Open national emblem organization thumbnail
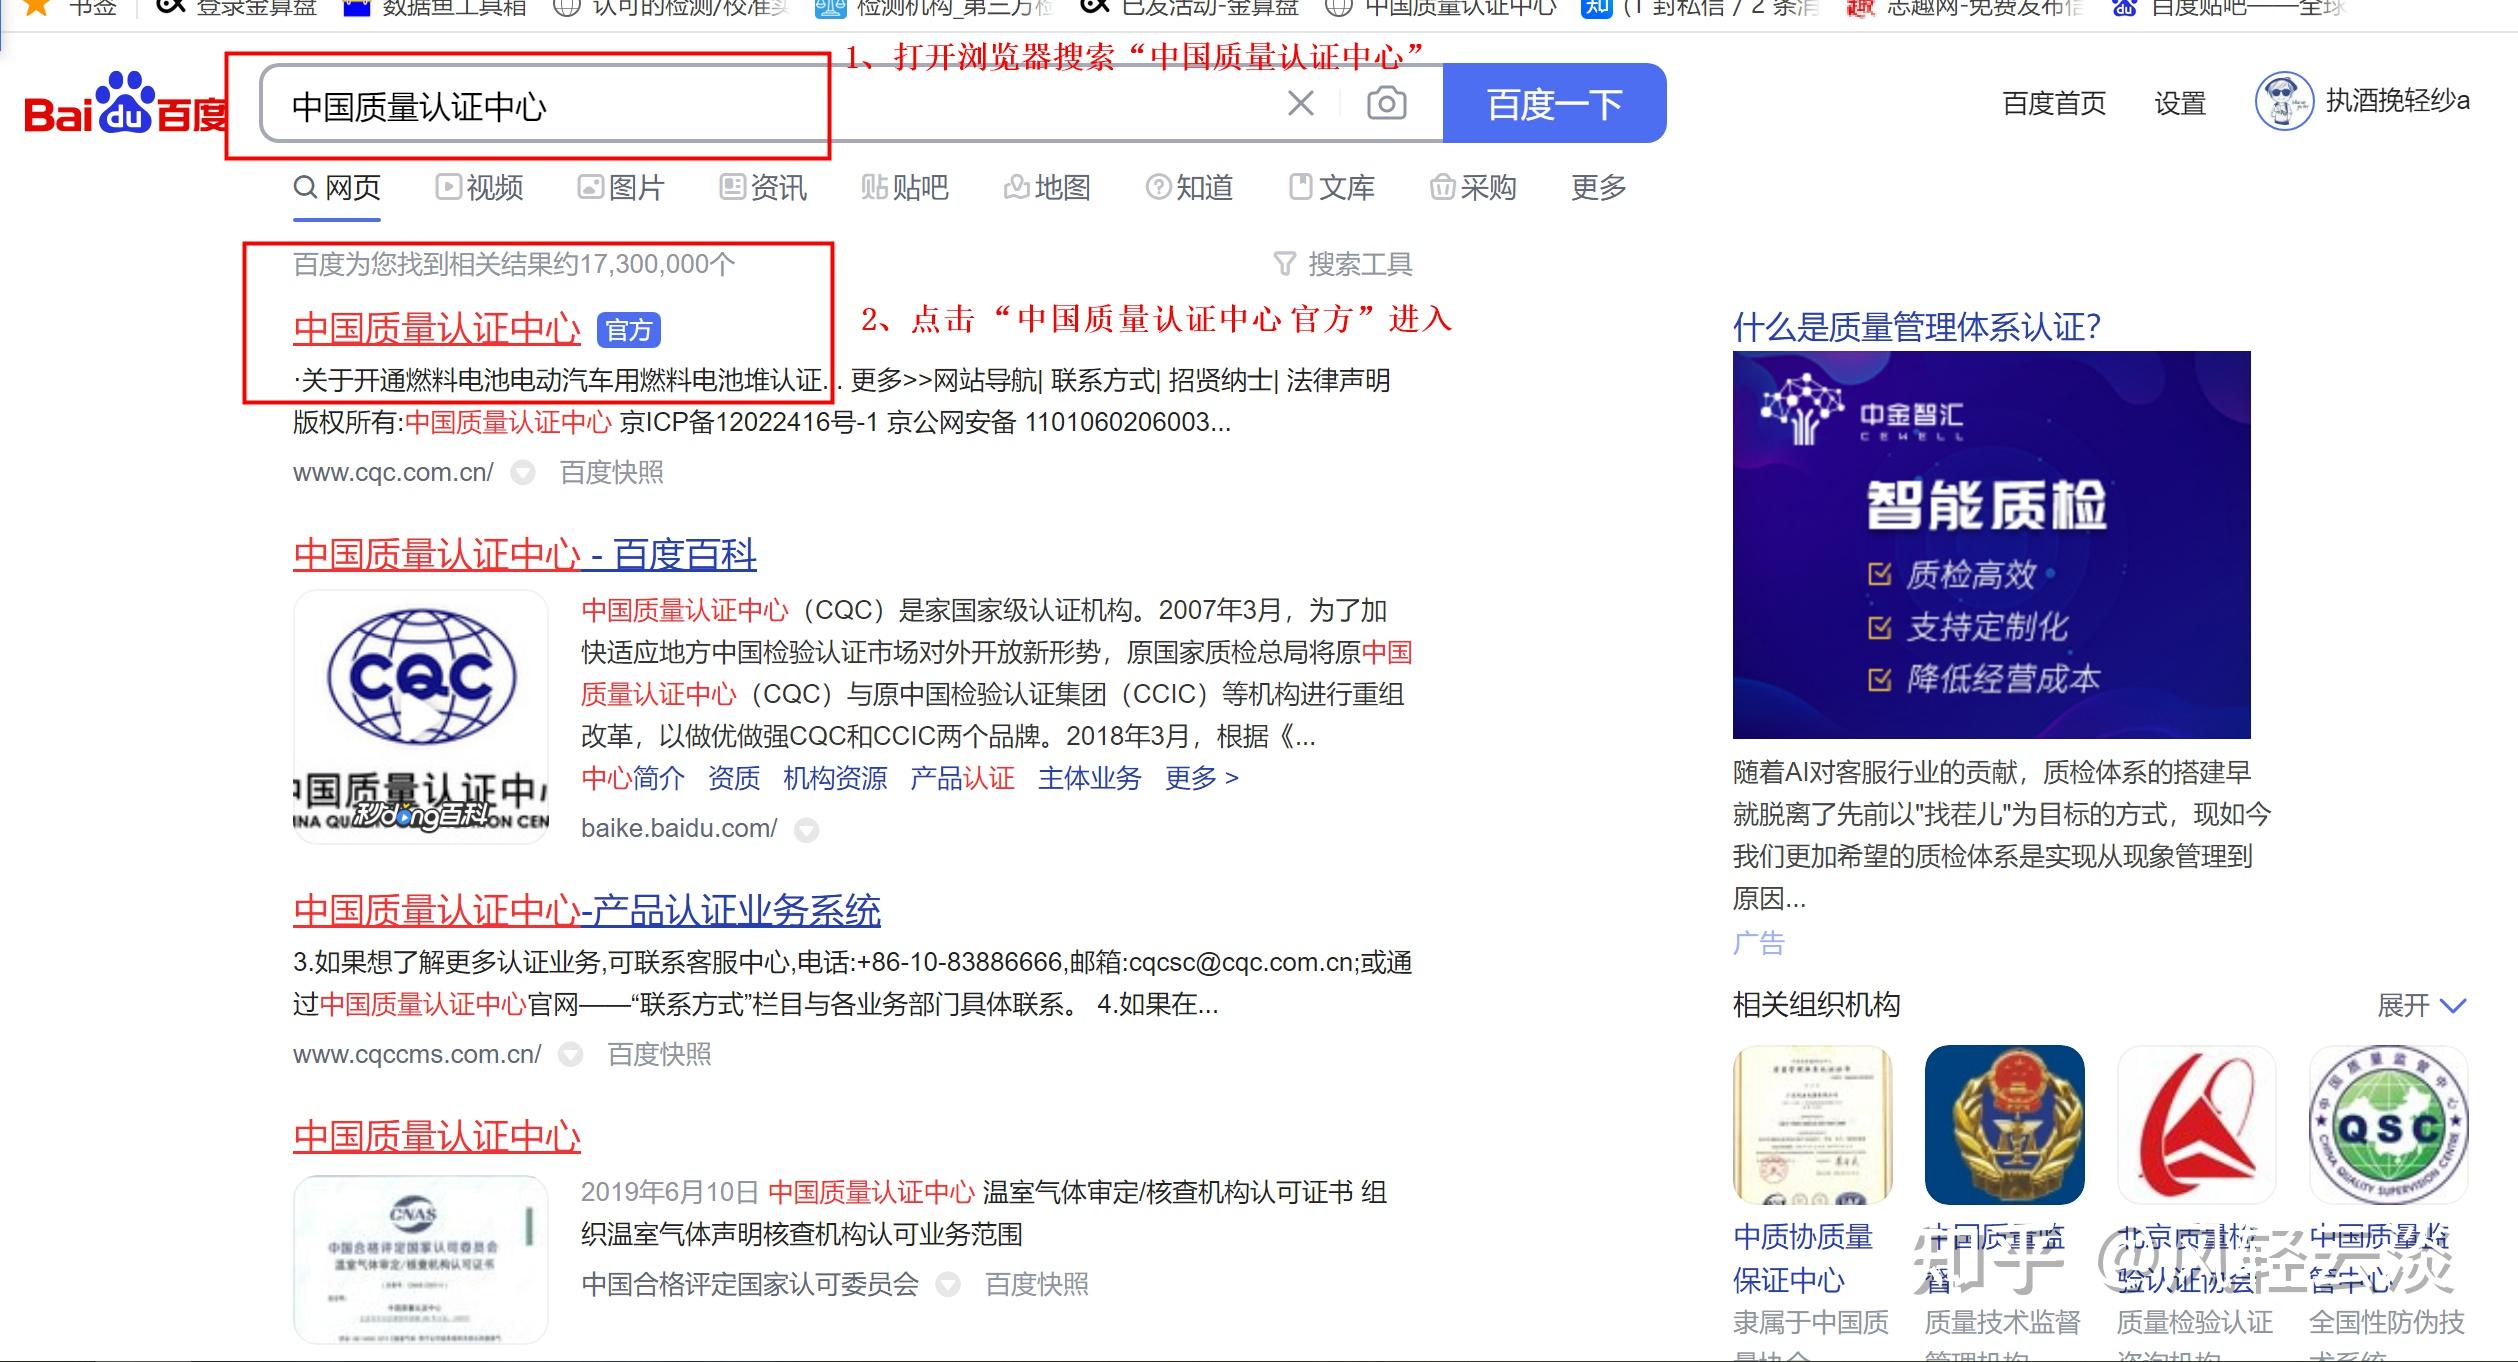 2004,1125
